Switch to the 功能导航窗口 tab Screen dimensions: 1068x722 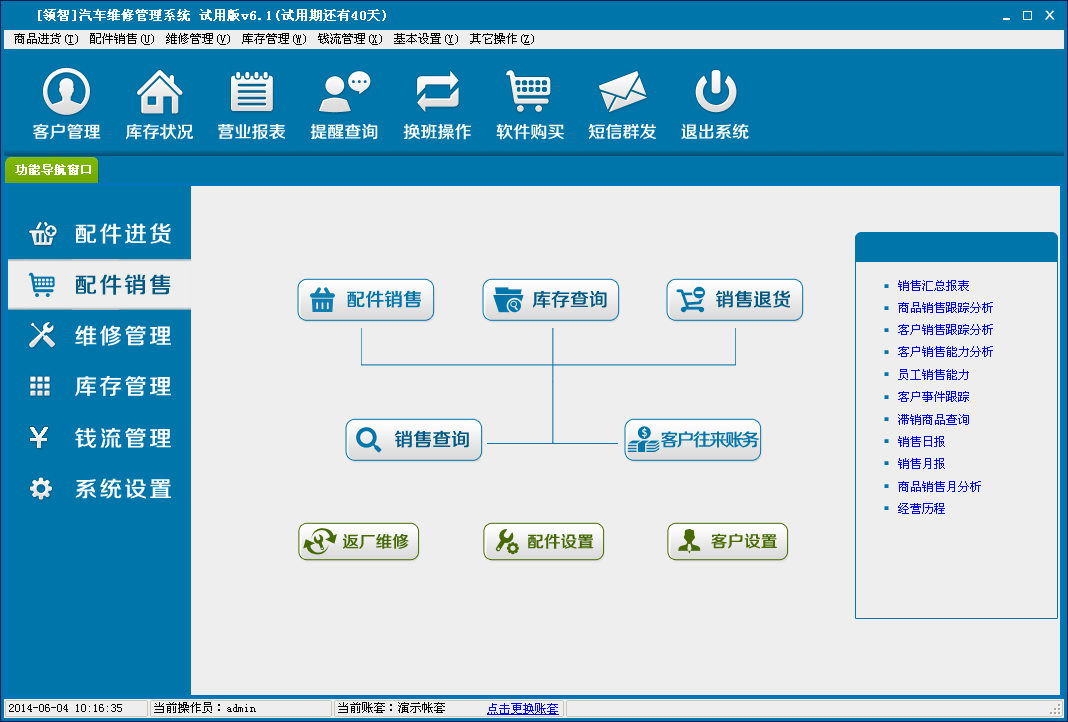click(x=53, y=170)
